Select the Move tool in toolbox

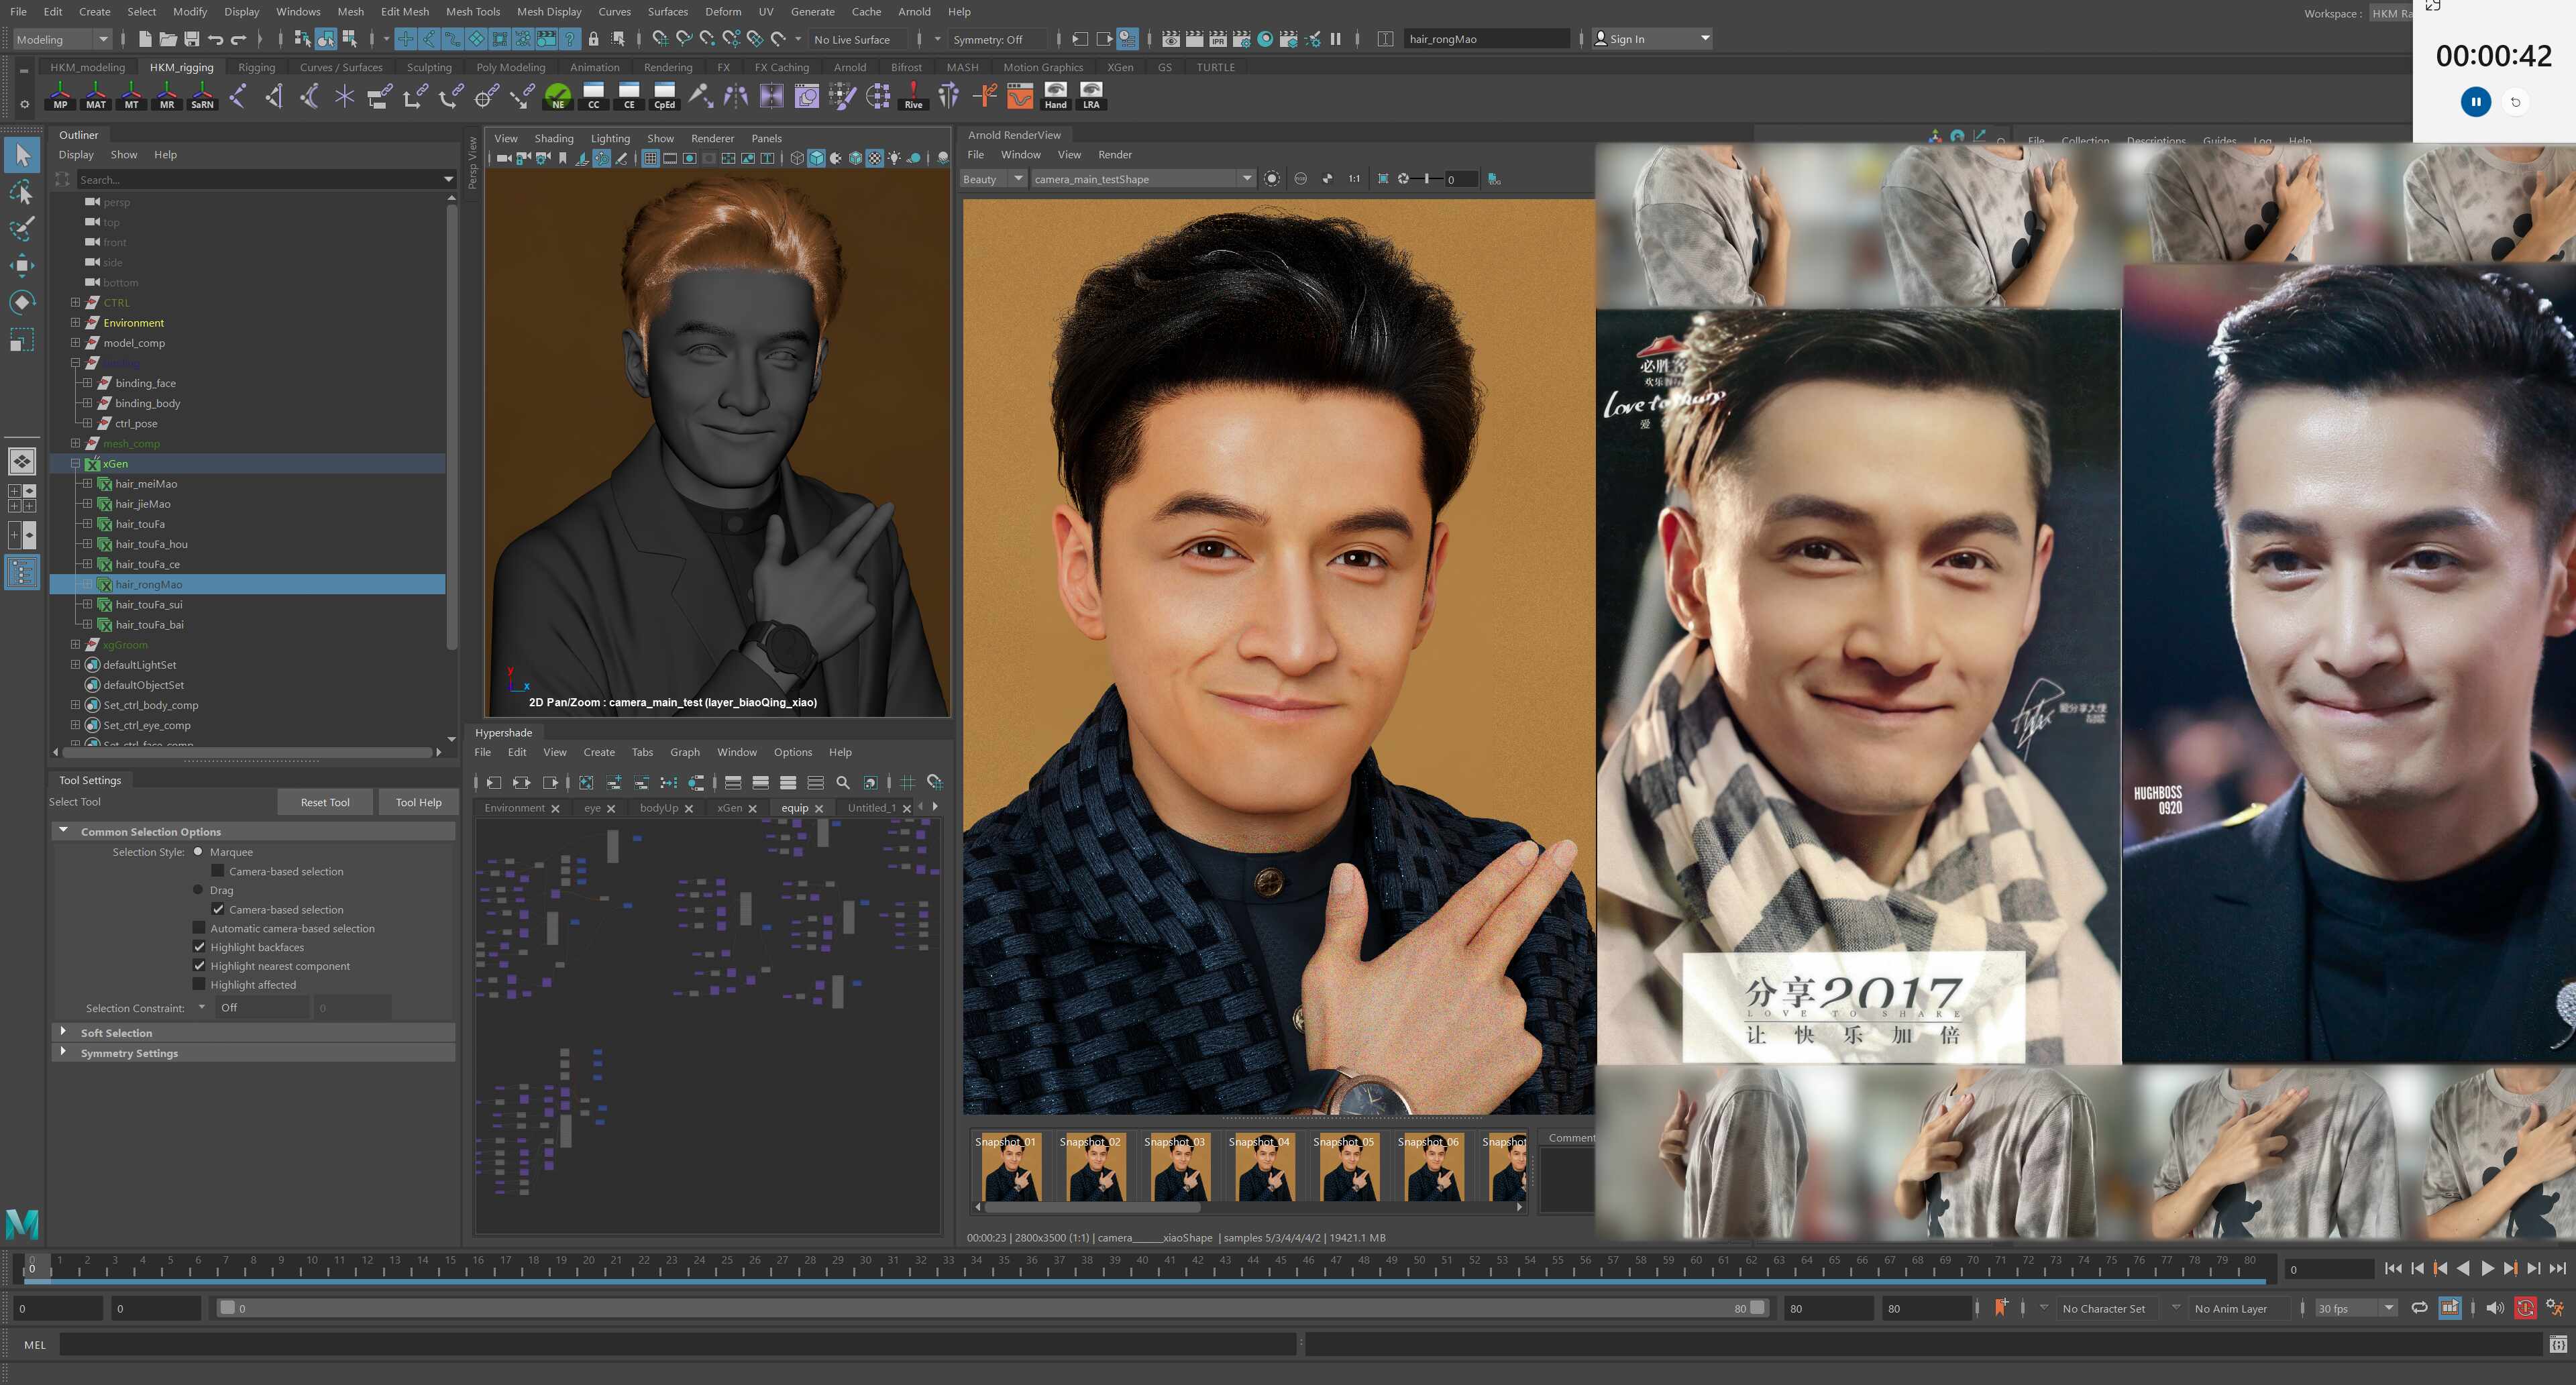tap(22, 265)
